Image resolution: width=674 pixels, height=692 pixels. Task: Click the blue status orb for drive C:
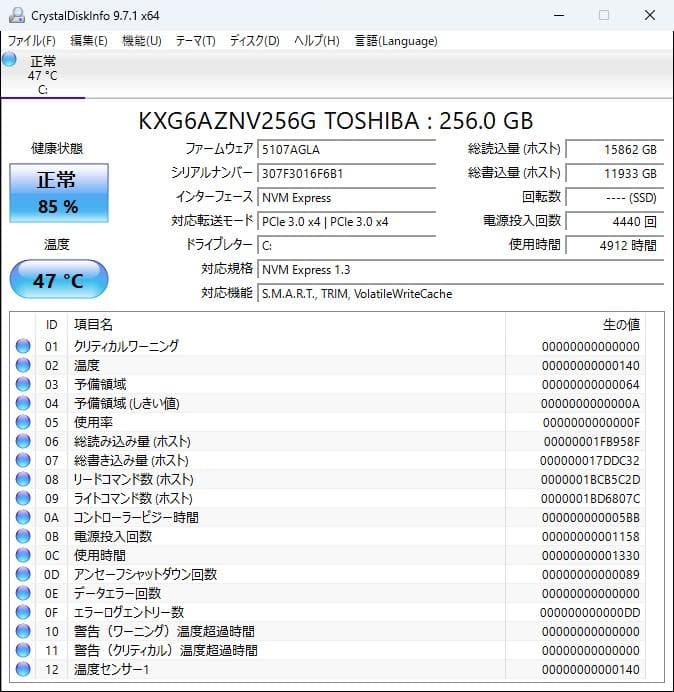point(9,59)
